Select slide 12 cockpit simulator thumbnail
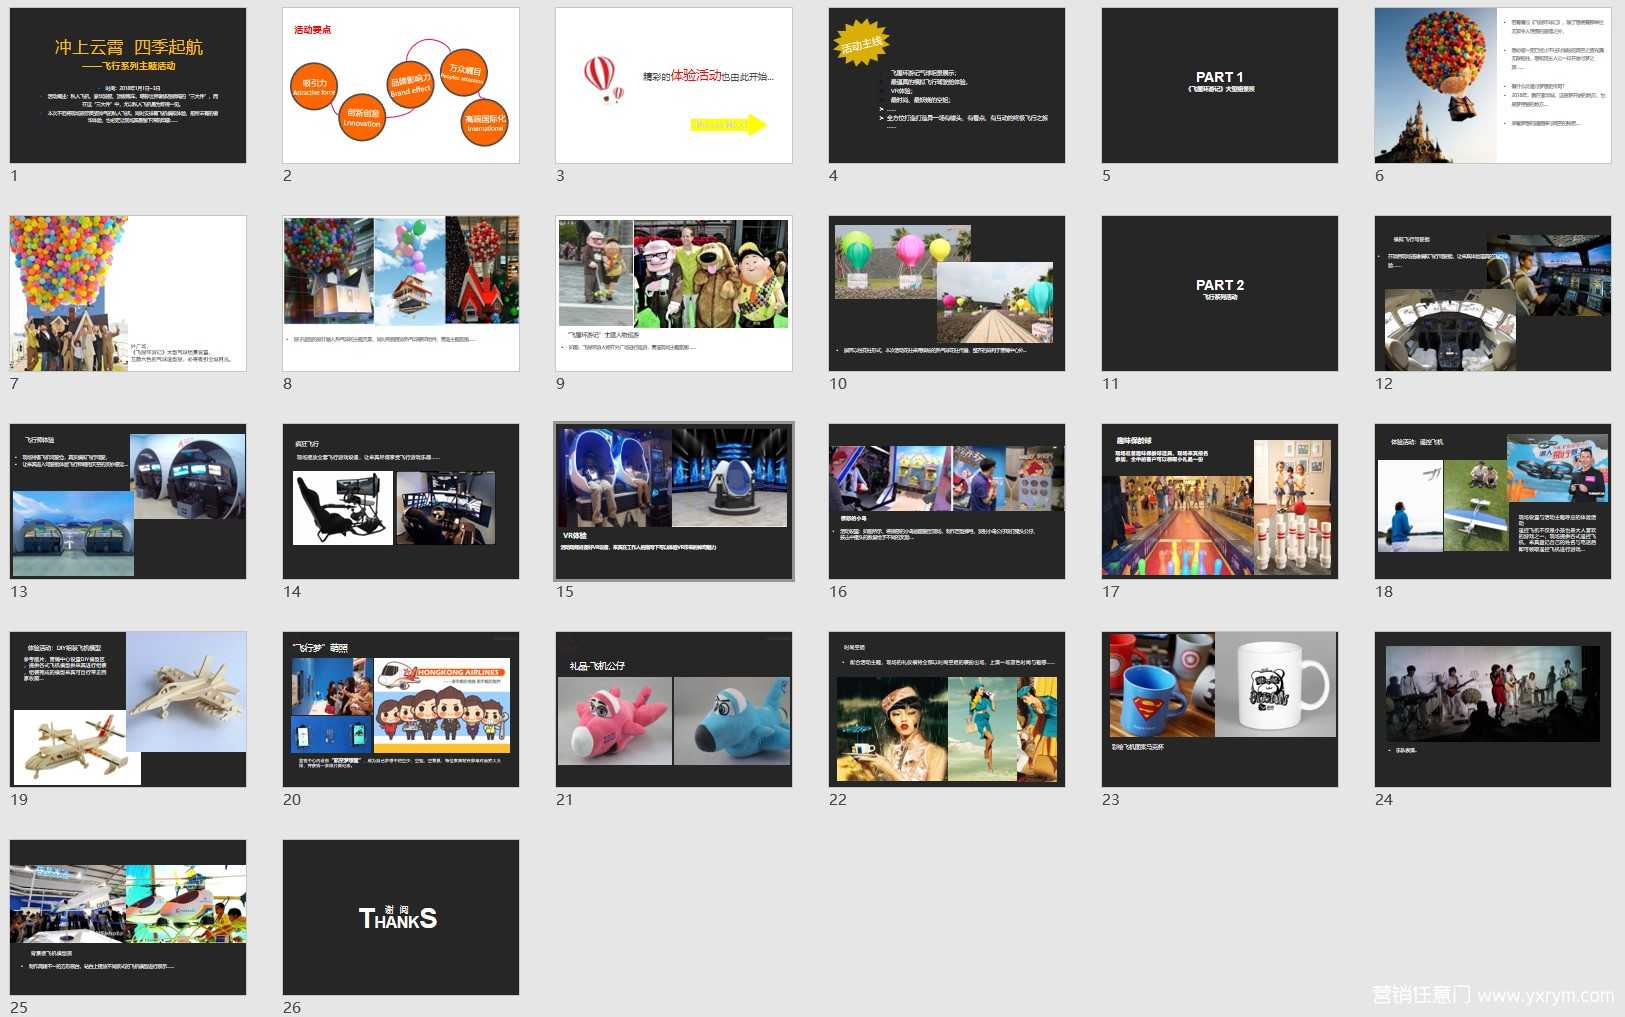 (1493, 293)
